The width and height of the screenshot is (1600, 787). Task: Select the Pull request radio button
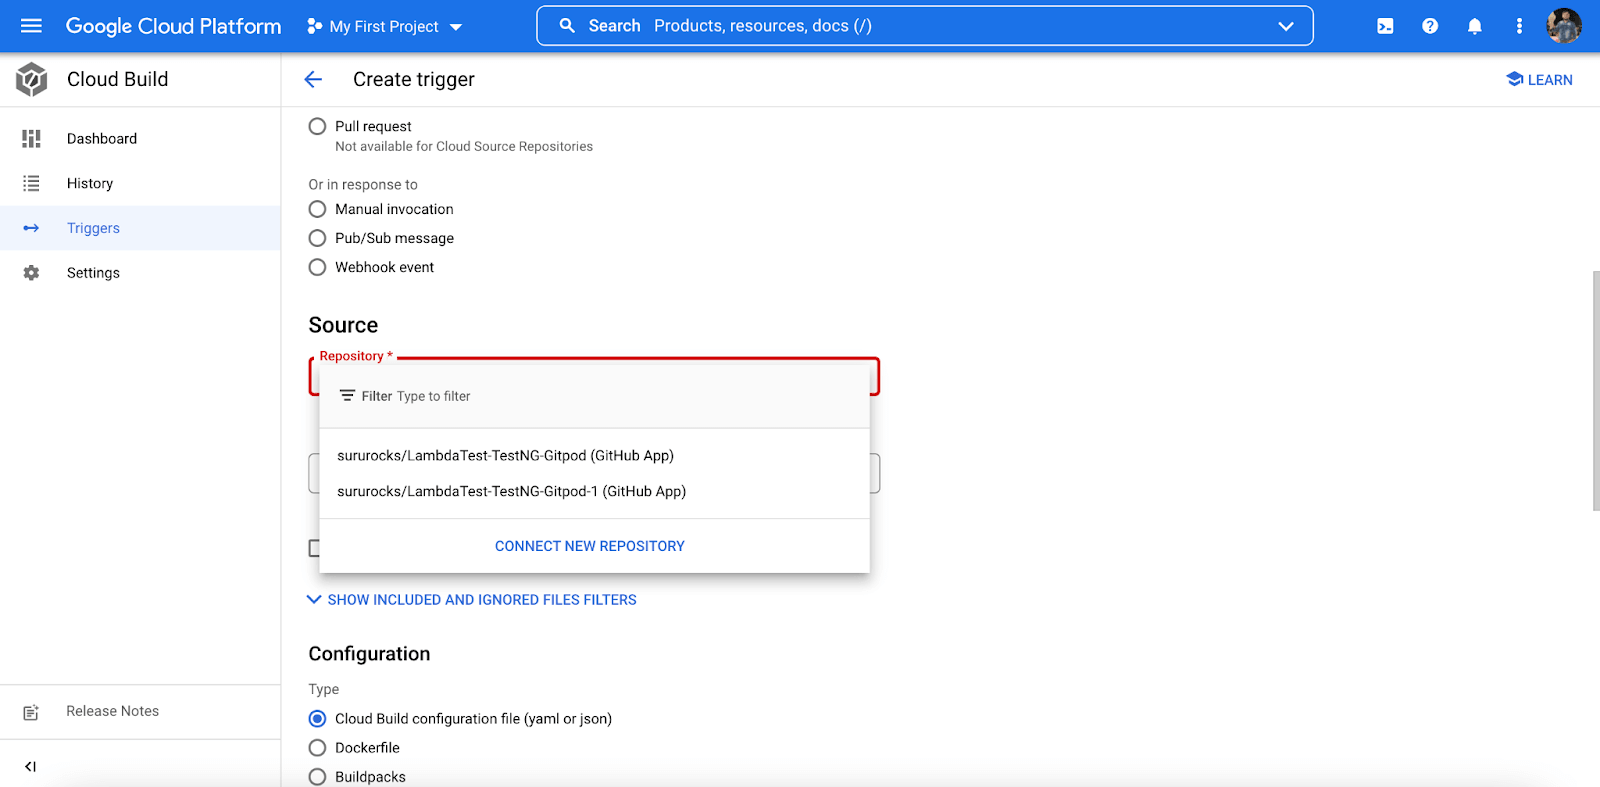pyautogui.click(x=317, y=126)
